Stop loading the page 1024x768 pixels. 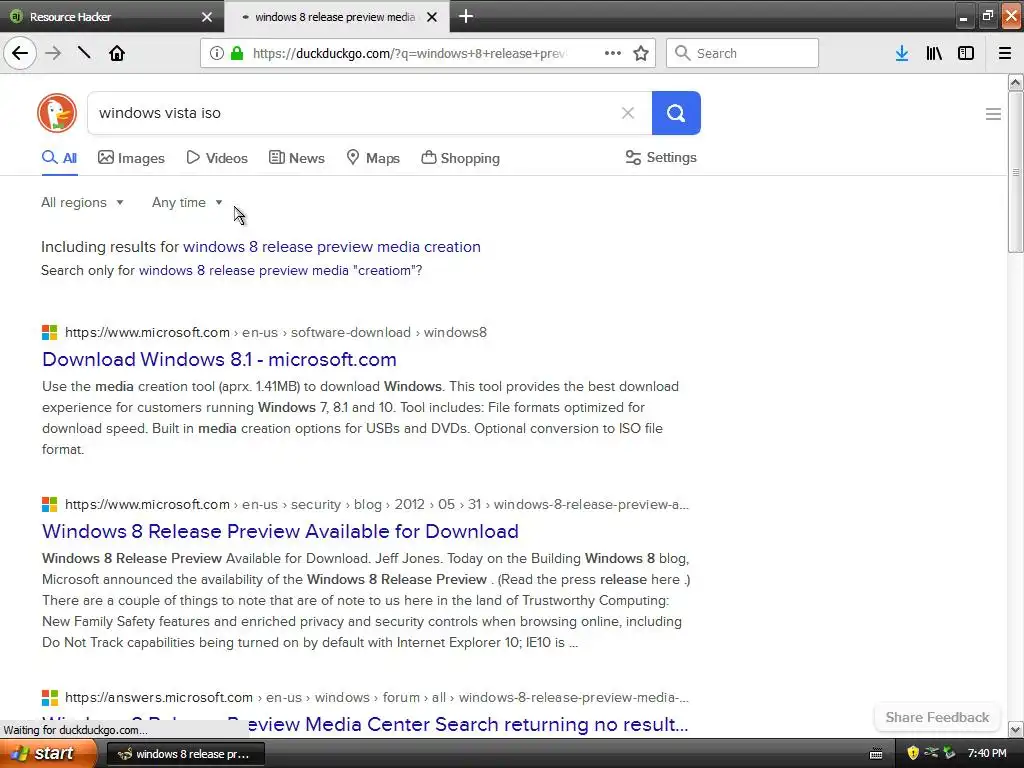tap(84, 53)
